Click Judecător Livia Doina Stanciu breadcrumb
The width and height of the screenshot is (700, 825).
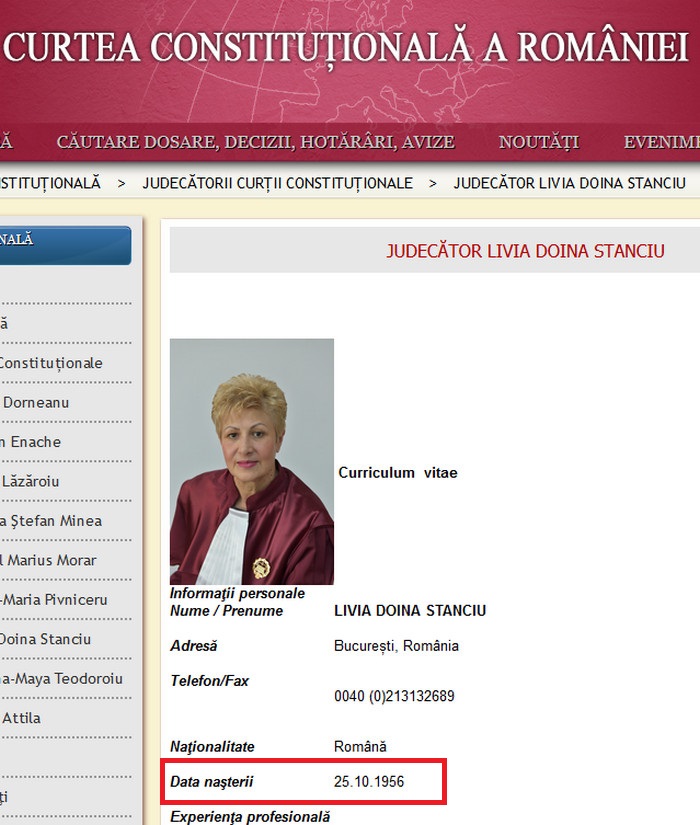569,183
